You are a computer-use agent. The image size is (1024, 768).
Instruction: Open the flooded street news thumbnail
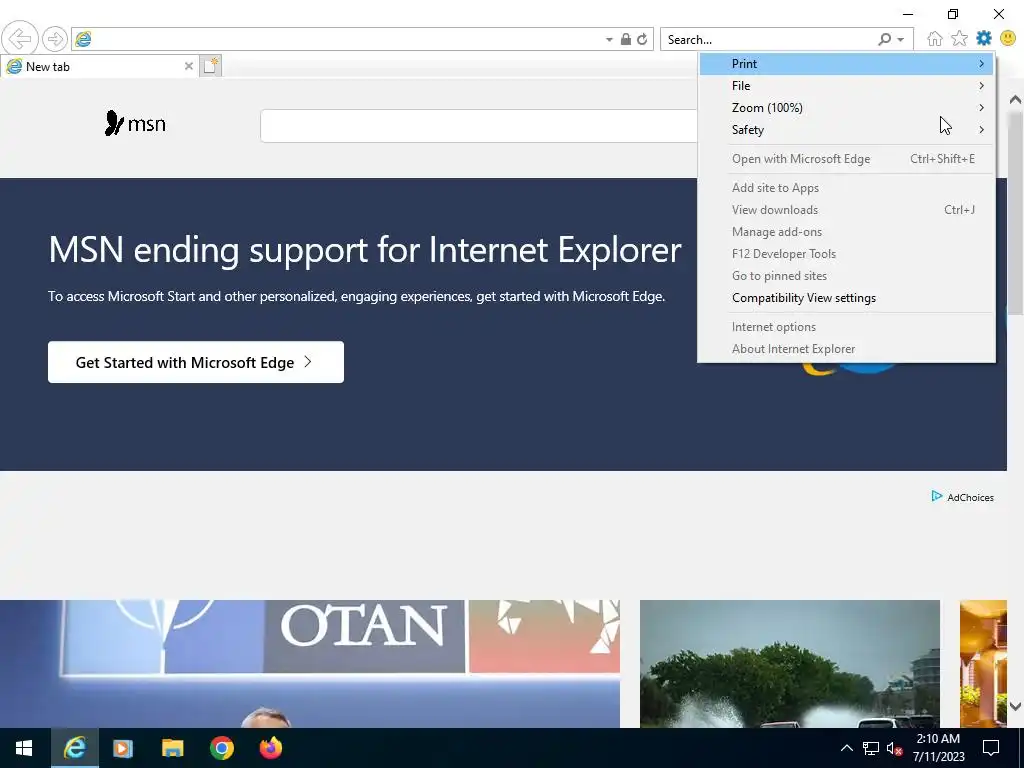790,664
